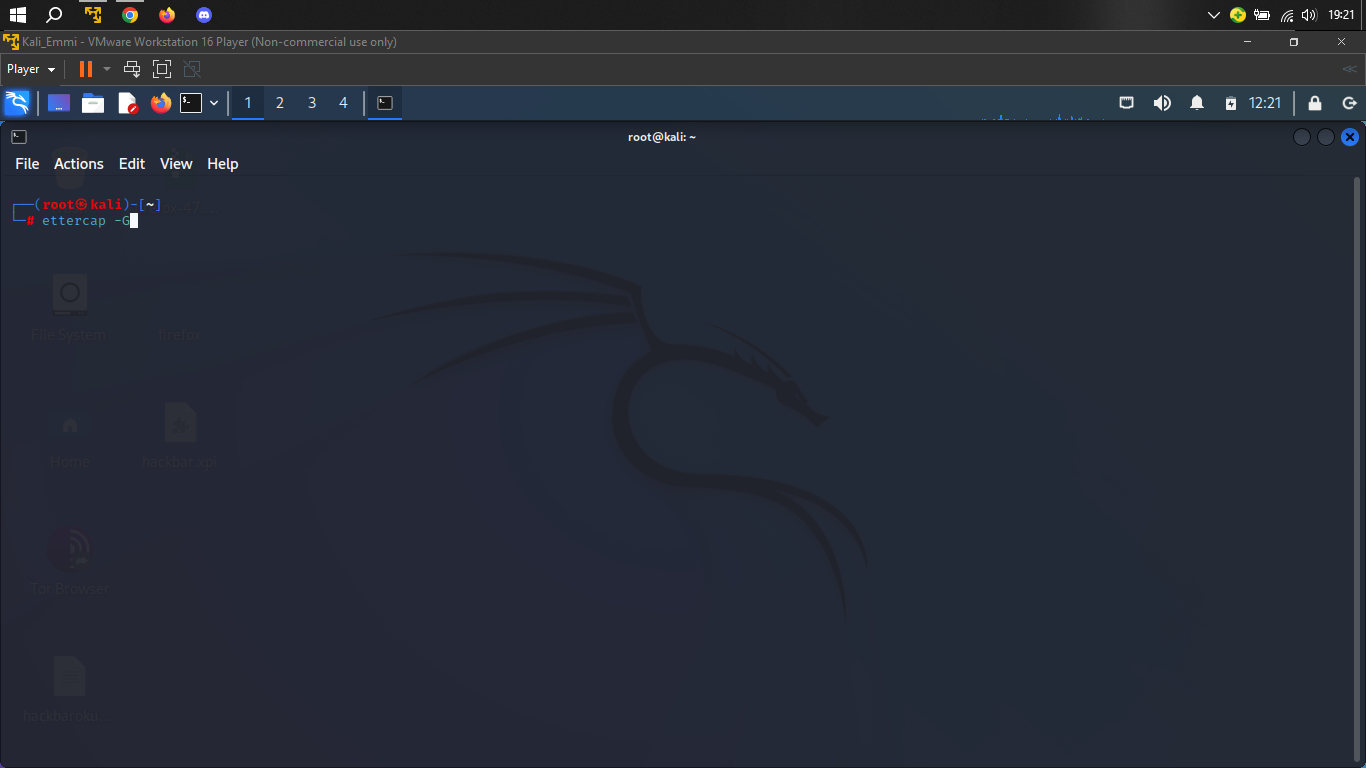Open the terminal Actions menu
The height and width of the screenshot is (768, 1366).
pos(79,164)
